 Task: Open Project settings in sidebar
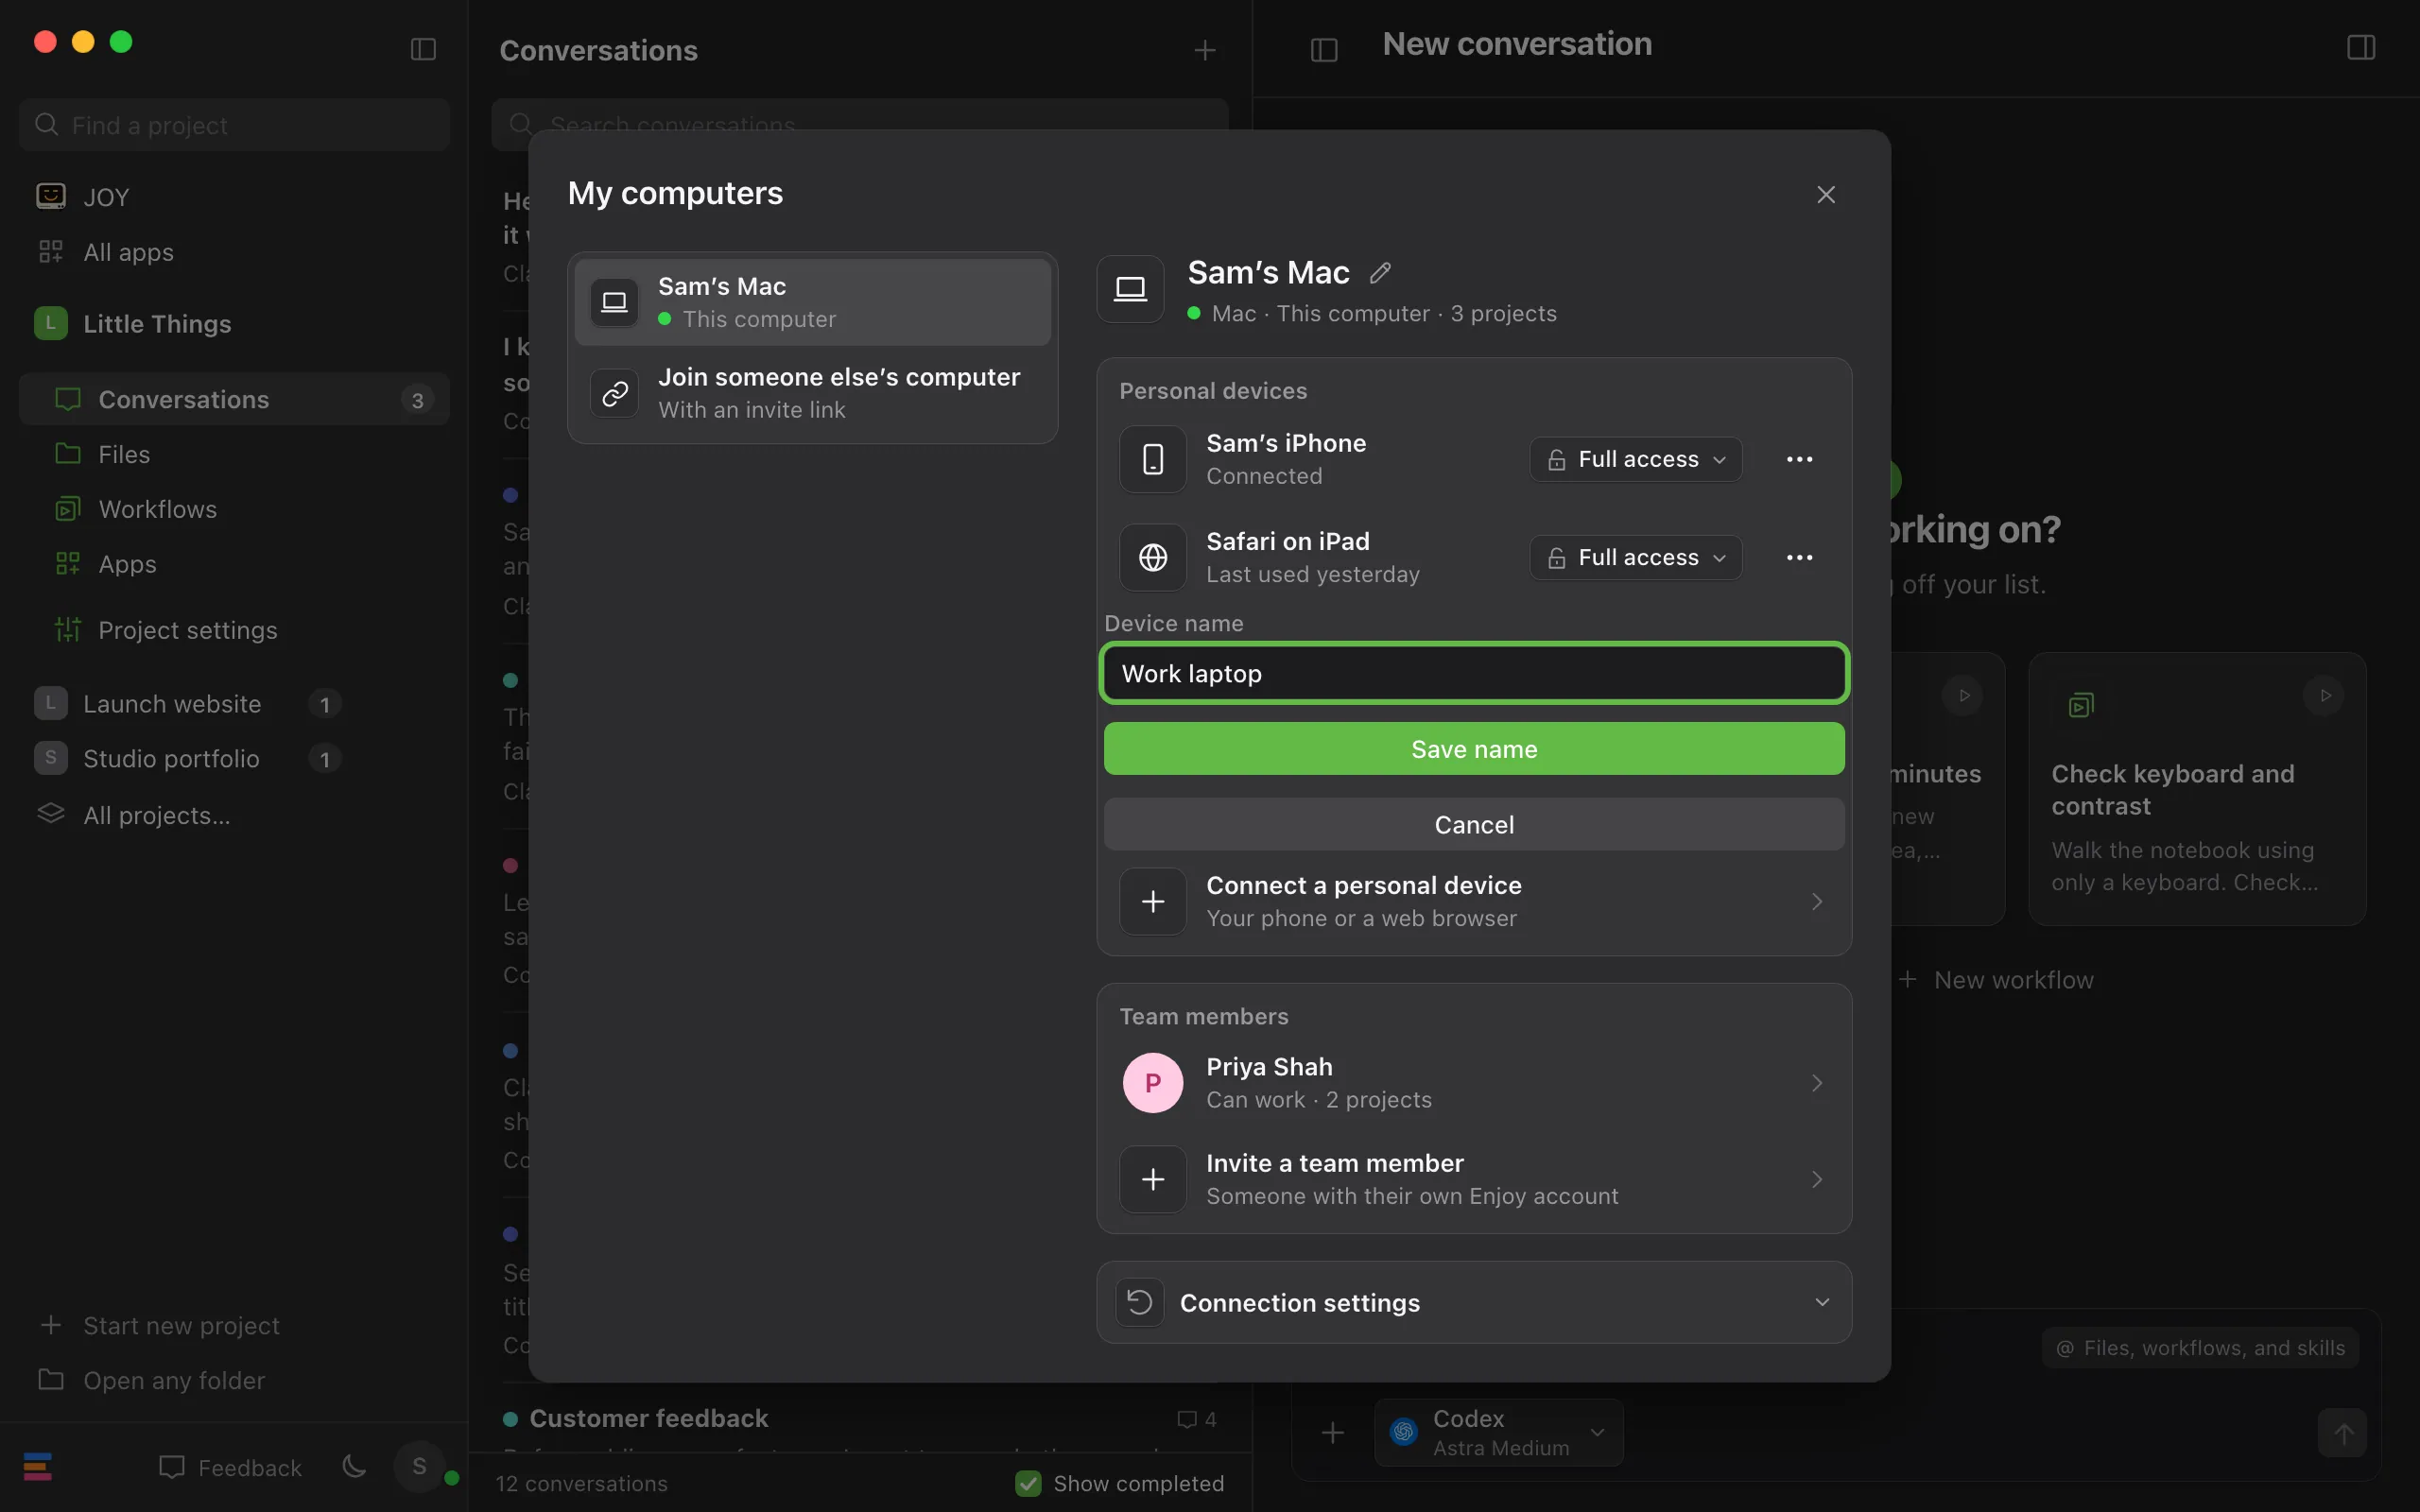(234, 630)
